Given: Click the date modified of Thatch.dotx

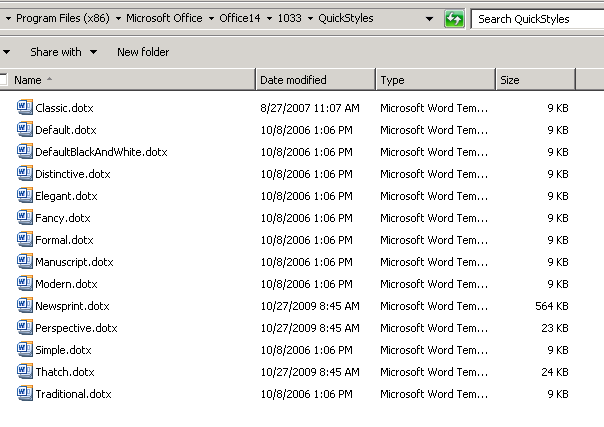Looking at the screenshot, I should [310, 371].
